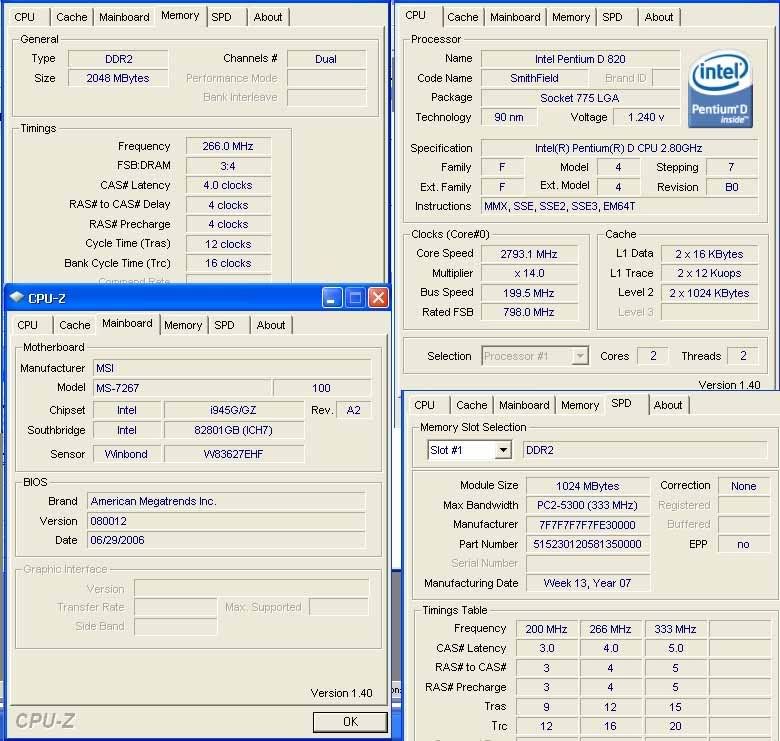Click the BIOS Version field showing 080012
This screenshot has width=780, height=741.
click(226, 521)
